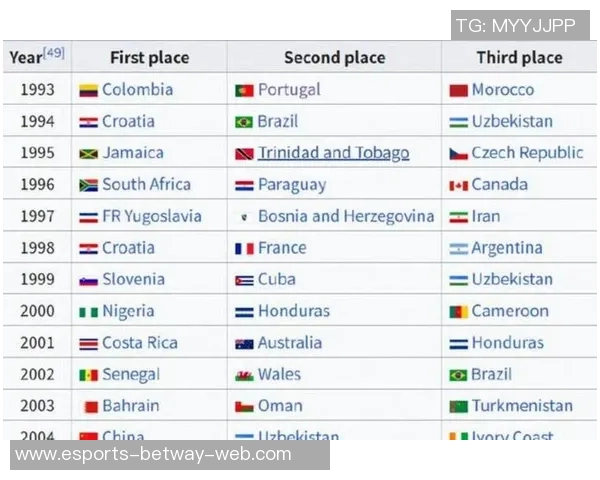Open the Costa Rica link

(139, 343)
